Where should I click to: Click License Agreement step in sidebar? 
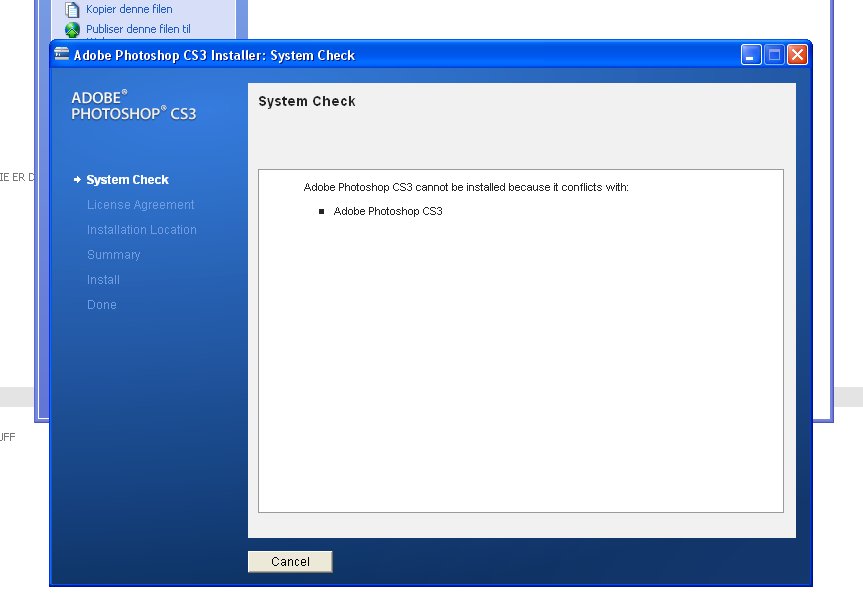[140, 205]
